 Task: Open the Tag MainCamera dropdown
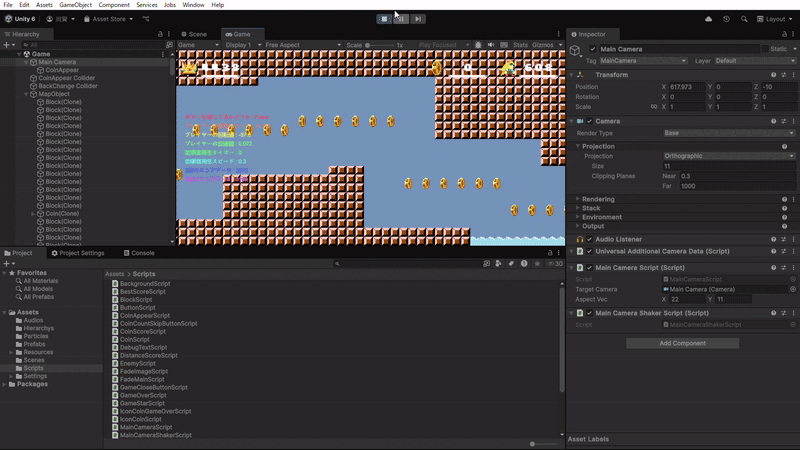pyautogui.click(x=643, y=61)
